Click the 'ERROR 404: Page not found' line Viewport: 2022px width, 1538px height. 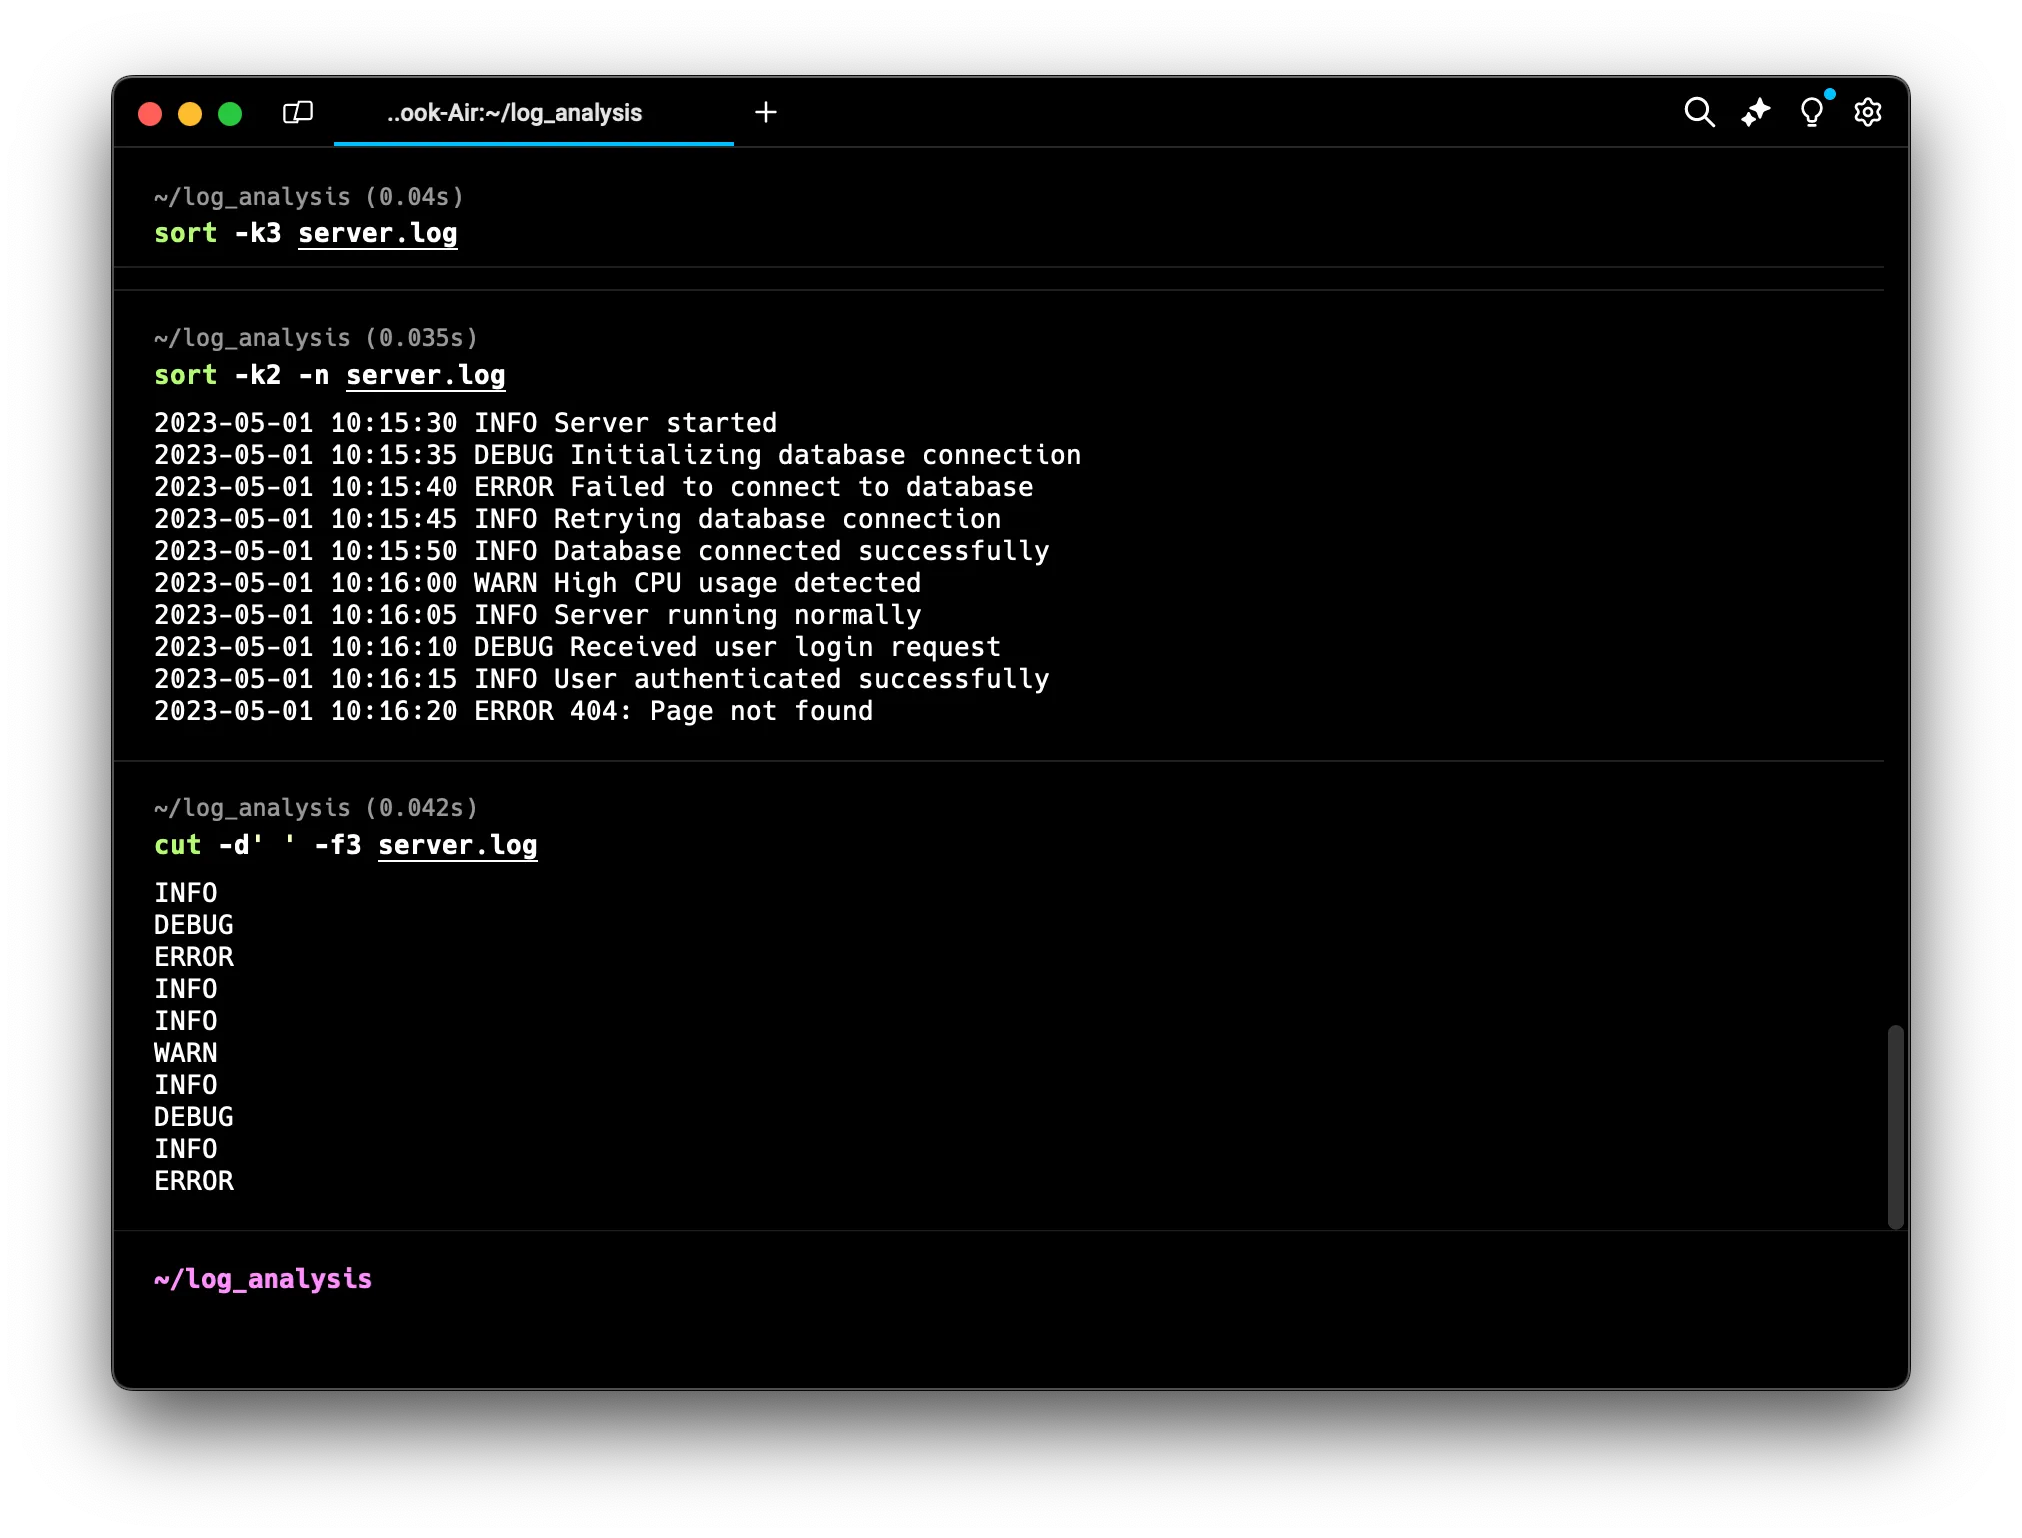pyautogui.click(x=513, y=711)
